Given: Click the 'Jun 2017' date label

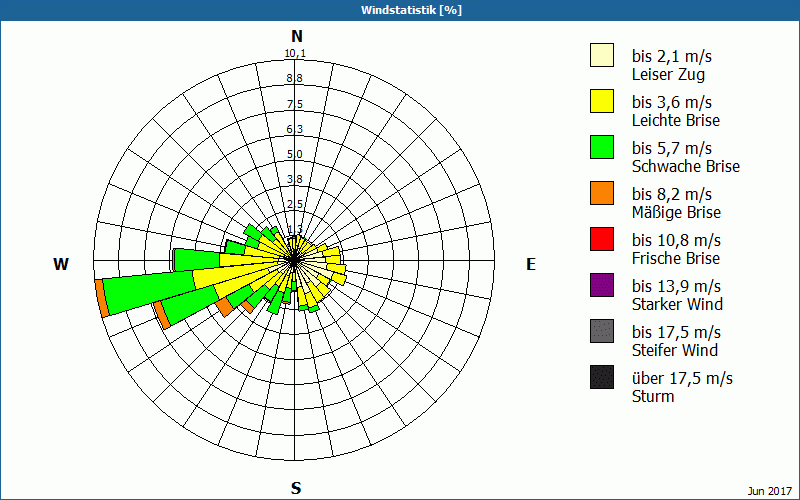Looking at the screenshot, I should [769, 491].
